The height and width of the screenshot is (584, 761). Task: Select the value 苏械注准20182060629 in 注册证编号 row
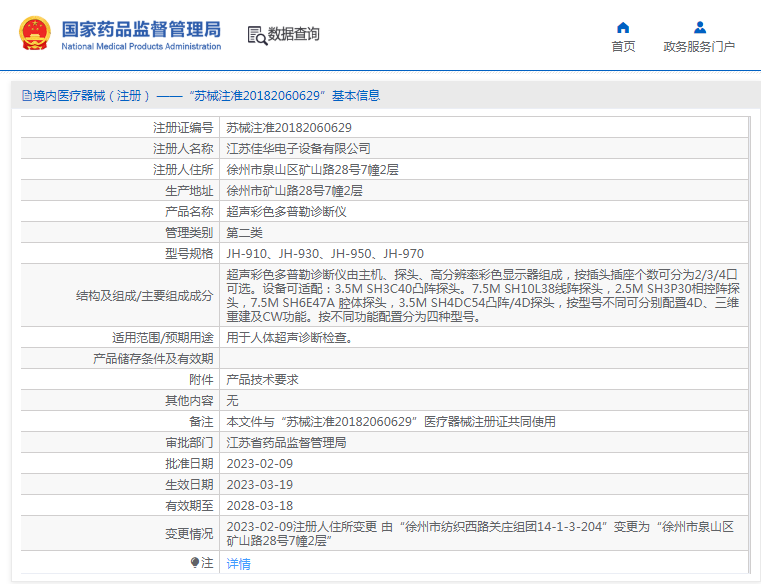coord(289,128)
